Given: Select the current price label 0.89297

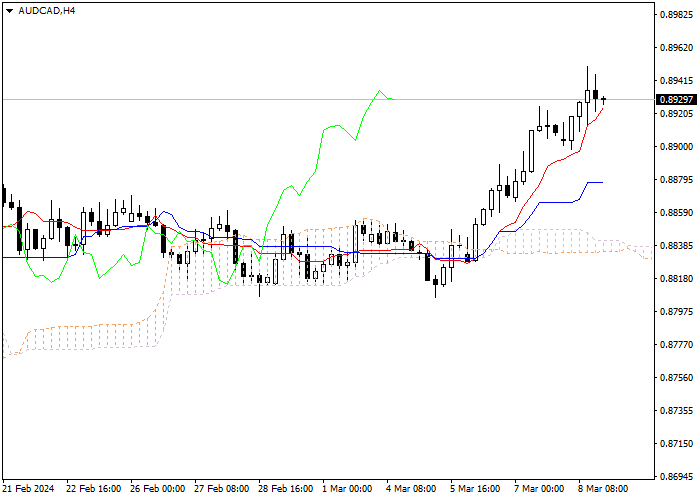Looking at the screenshot, I should pos(676,100).
